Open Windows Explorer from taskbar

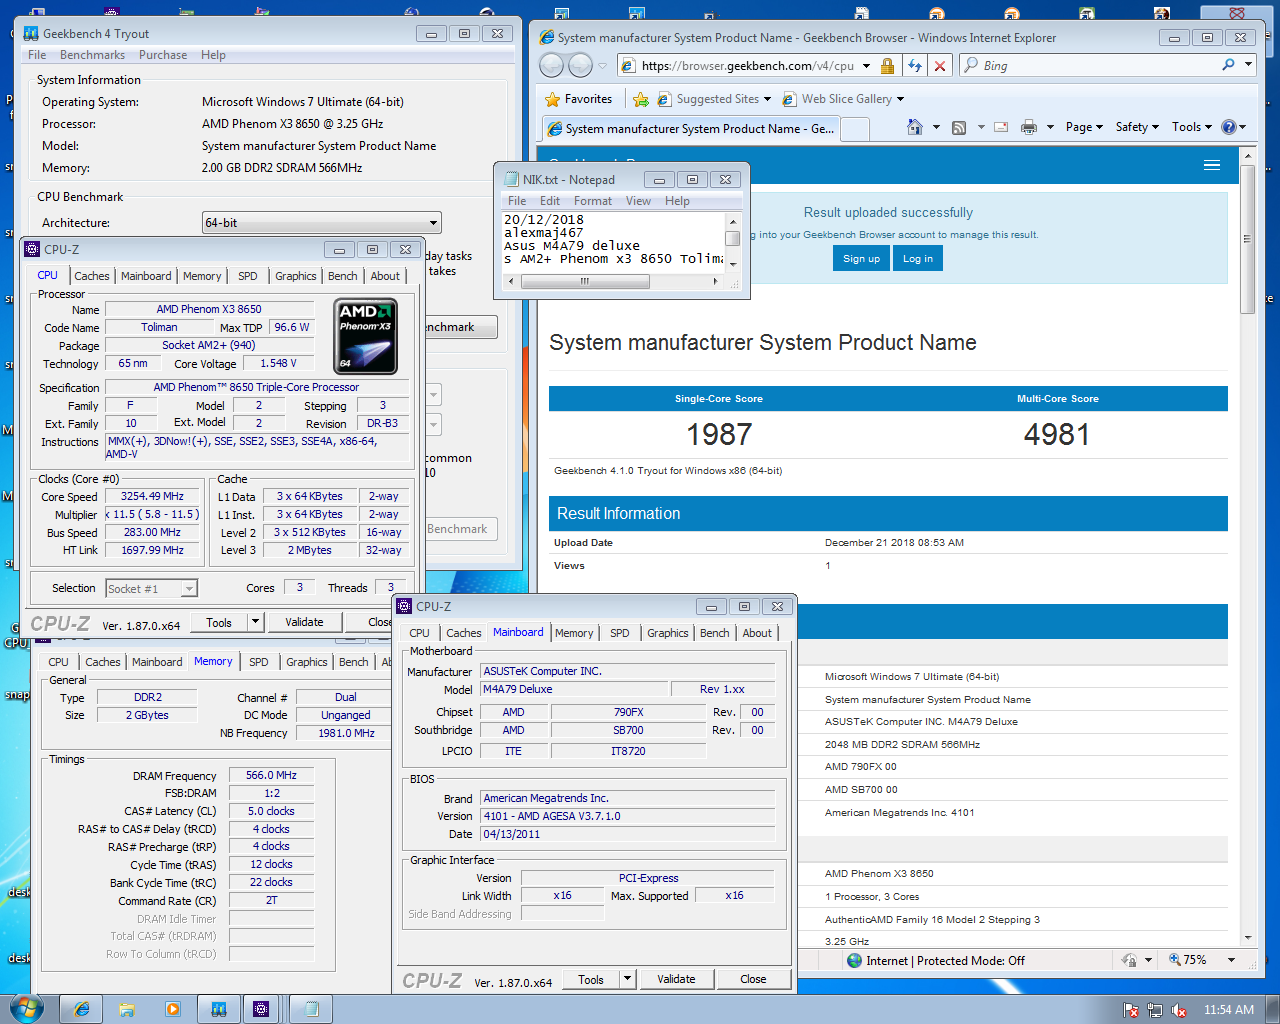pyautogui.click(x=127, y=1009)
